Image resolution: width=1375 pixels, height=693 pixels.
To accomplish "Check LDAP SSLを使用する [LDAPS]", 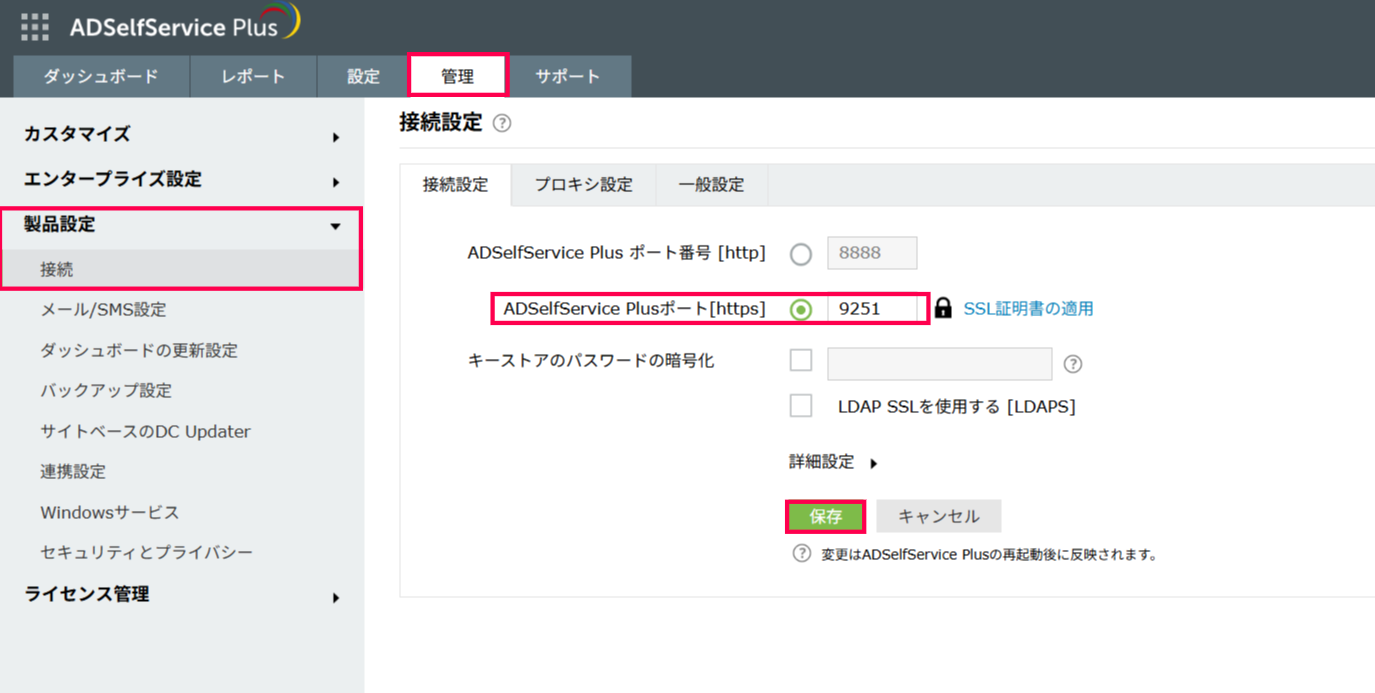I will [801, 405].
